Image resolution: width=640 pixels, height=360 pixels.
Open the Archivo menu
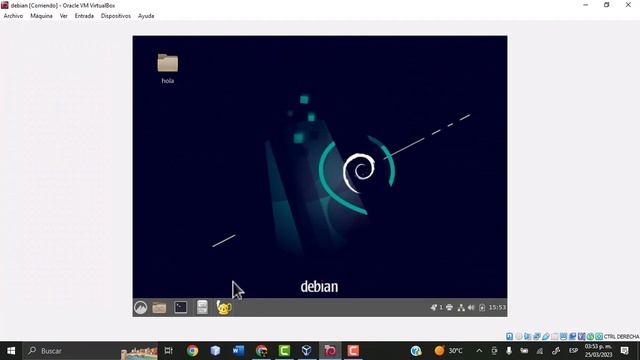tap(13, 16)
